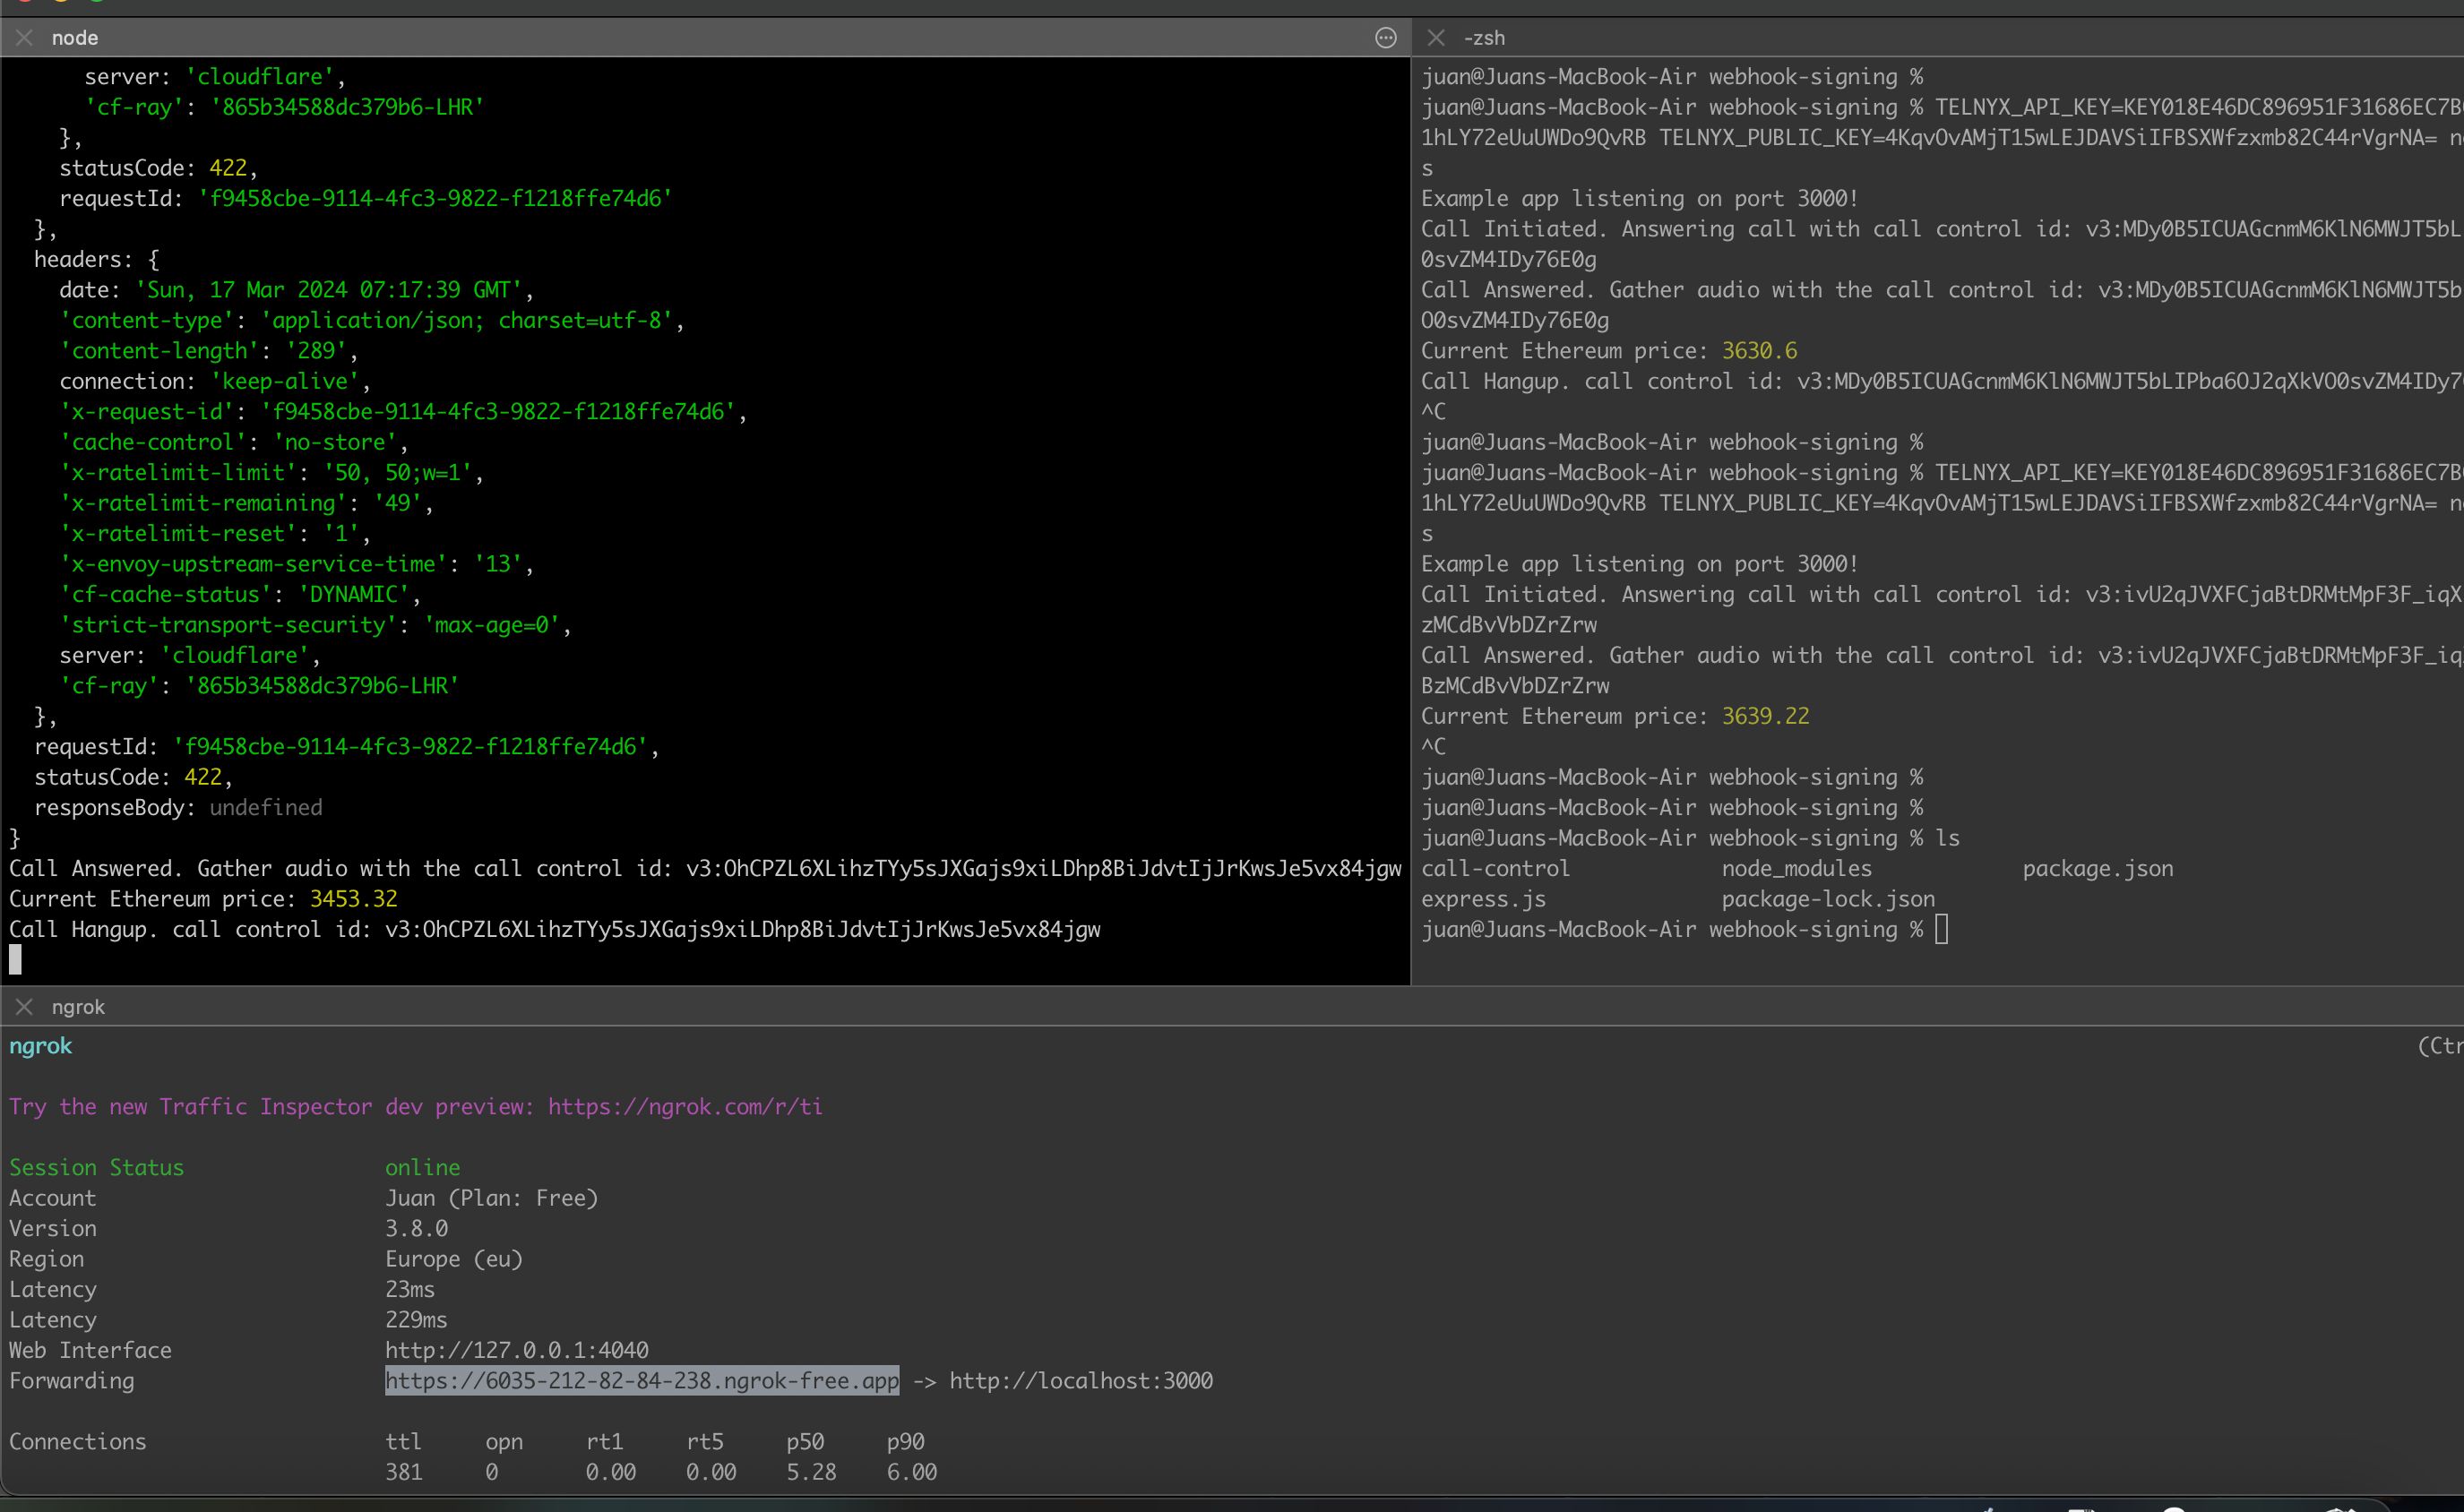The image size is (2464, 1512).
Task: Click package-lock.json in ls output
Action: point(1828,899)
